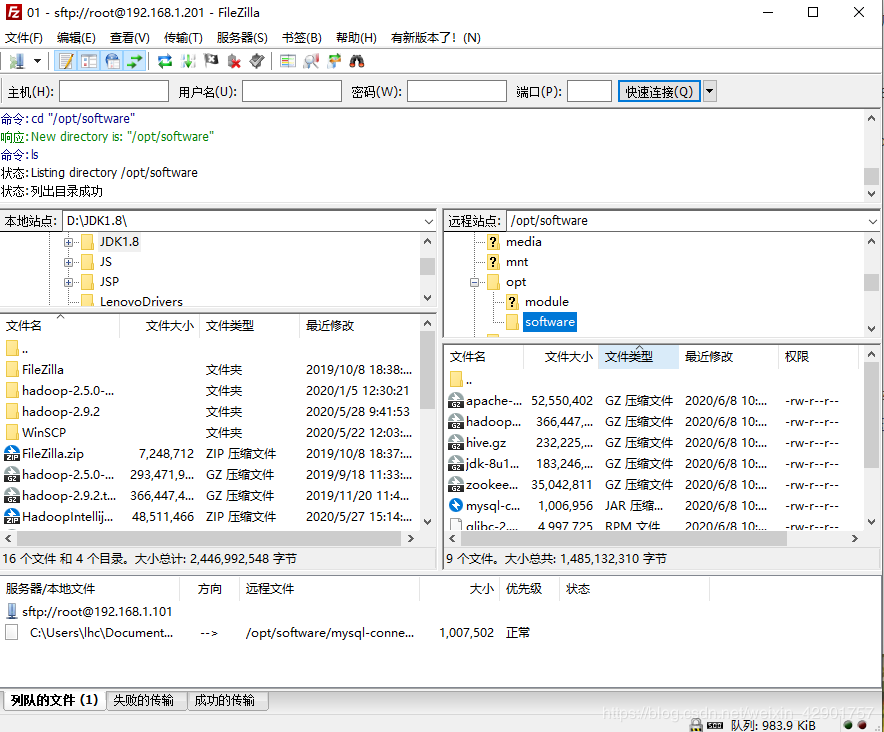This screenshot has width=884, height=732.
Task: Sort local files by 文件名 column
Action: click(x=60, y=326)
